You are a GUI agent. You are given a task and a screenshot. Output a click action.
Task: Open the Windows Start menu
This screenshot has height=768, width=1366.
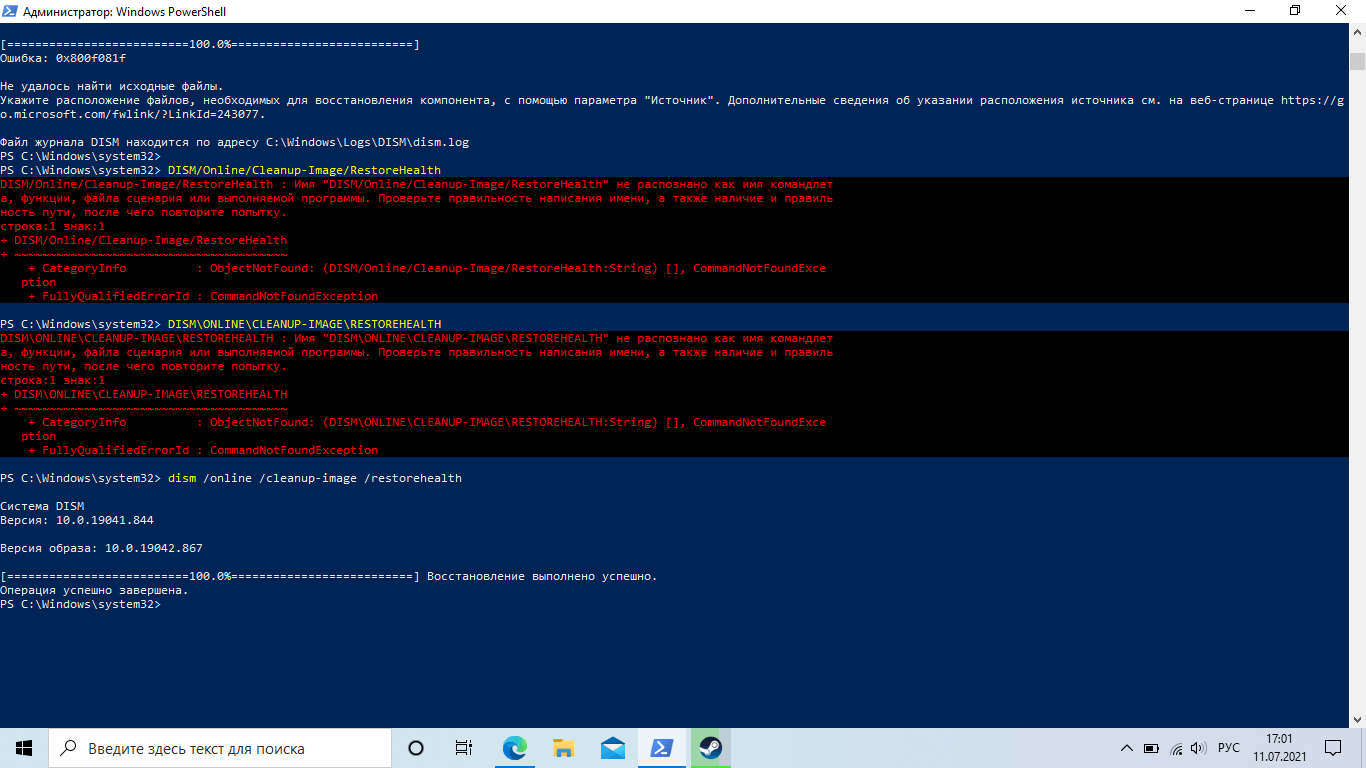24,748
